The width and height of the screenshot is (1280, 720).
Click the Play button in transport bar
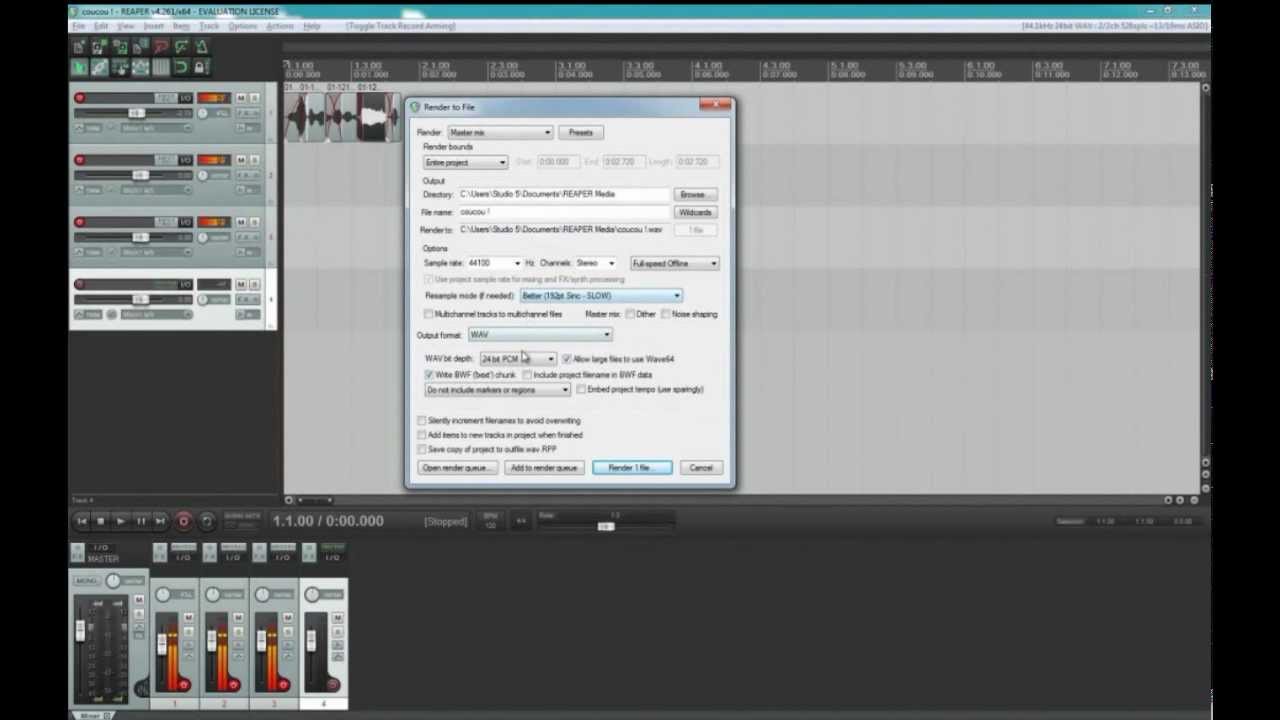(121, 521)
